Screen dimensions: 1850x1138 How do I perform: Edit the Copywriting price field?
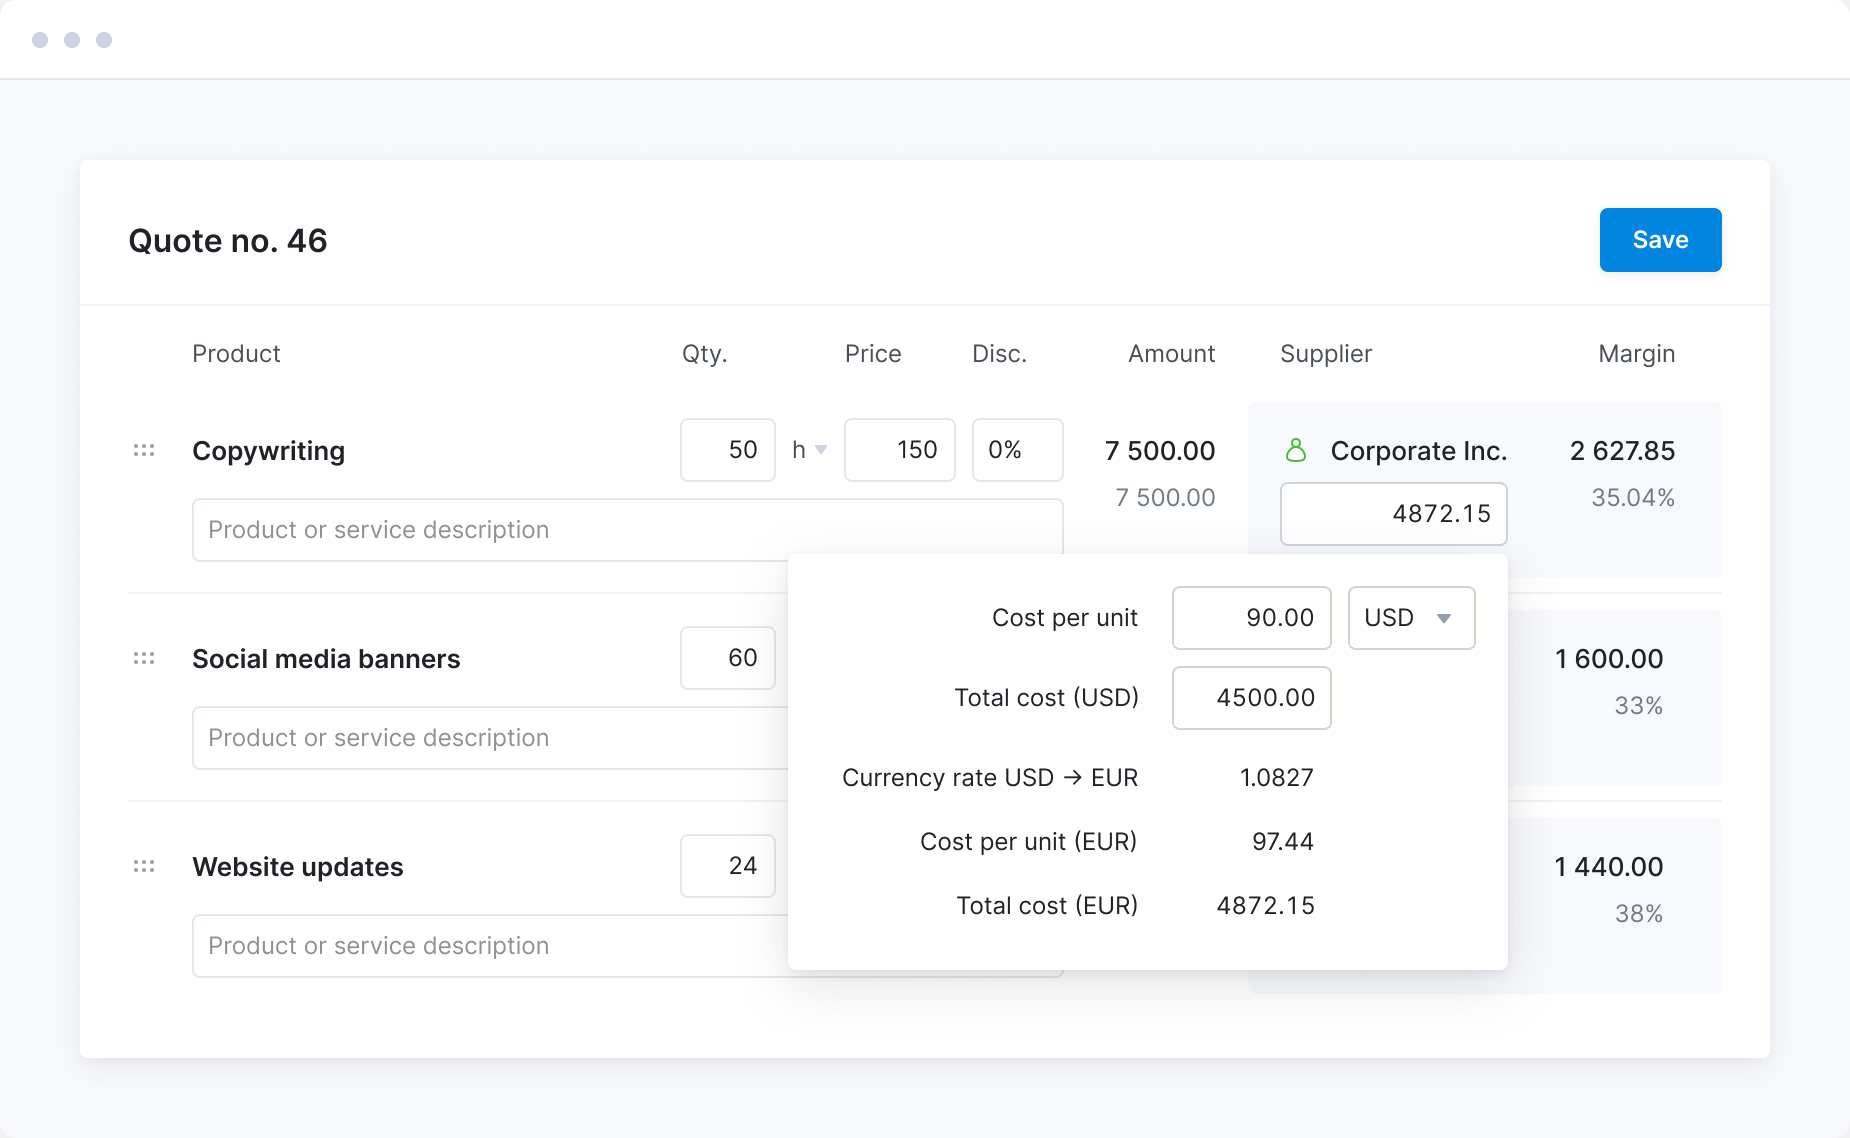coord(899,450)
